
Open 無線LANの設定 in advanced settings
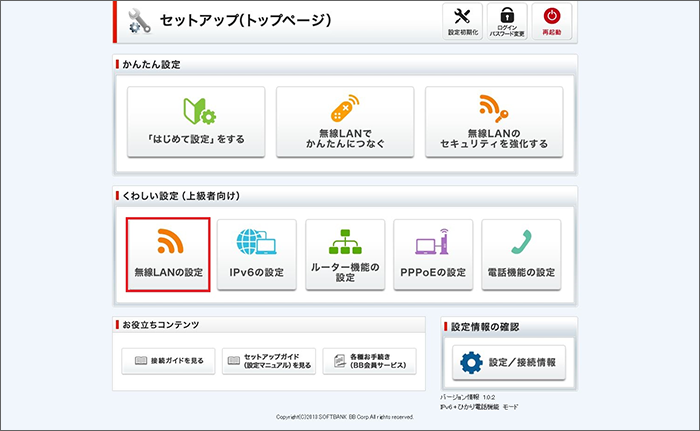coord(168,254)
